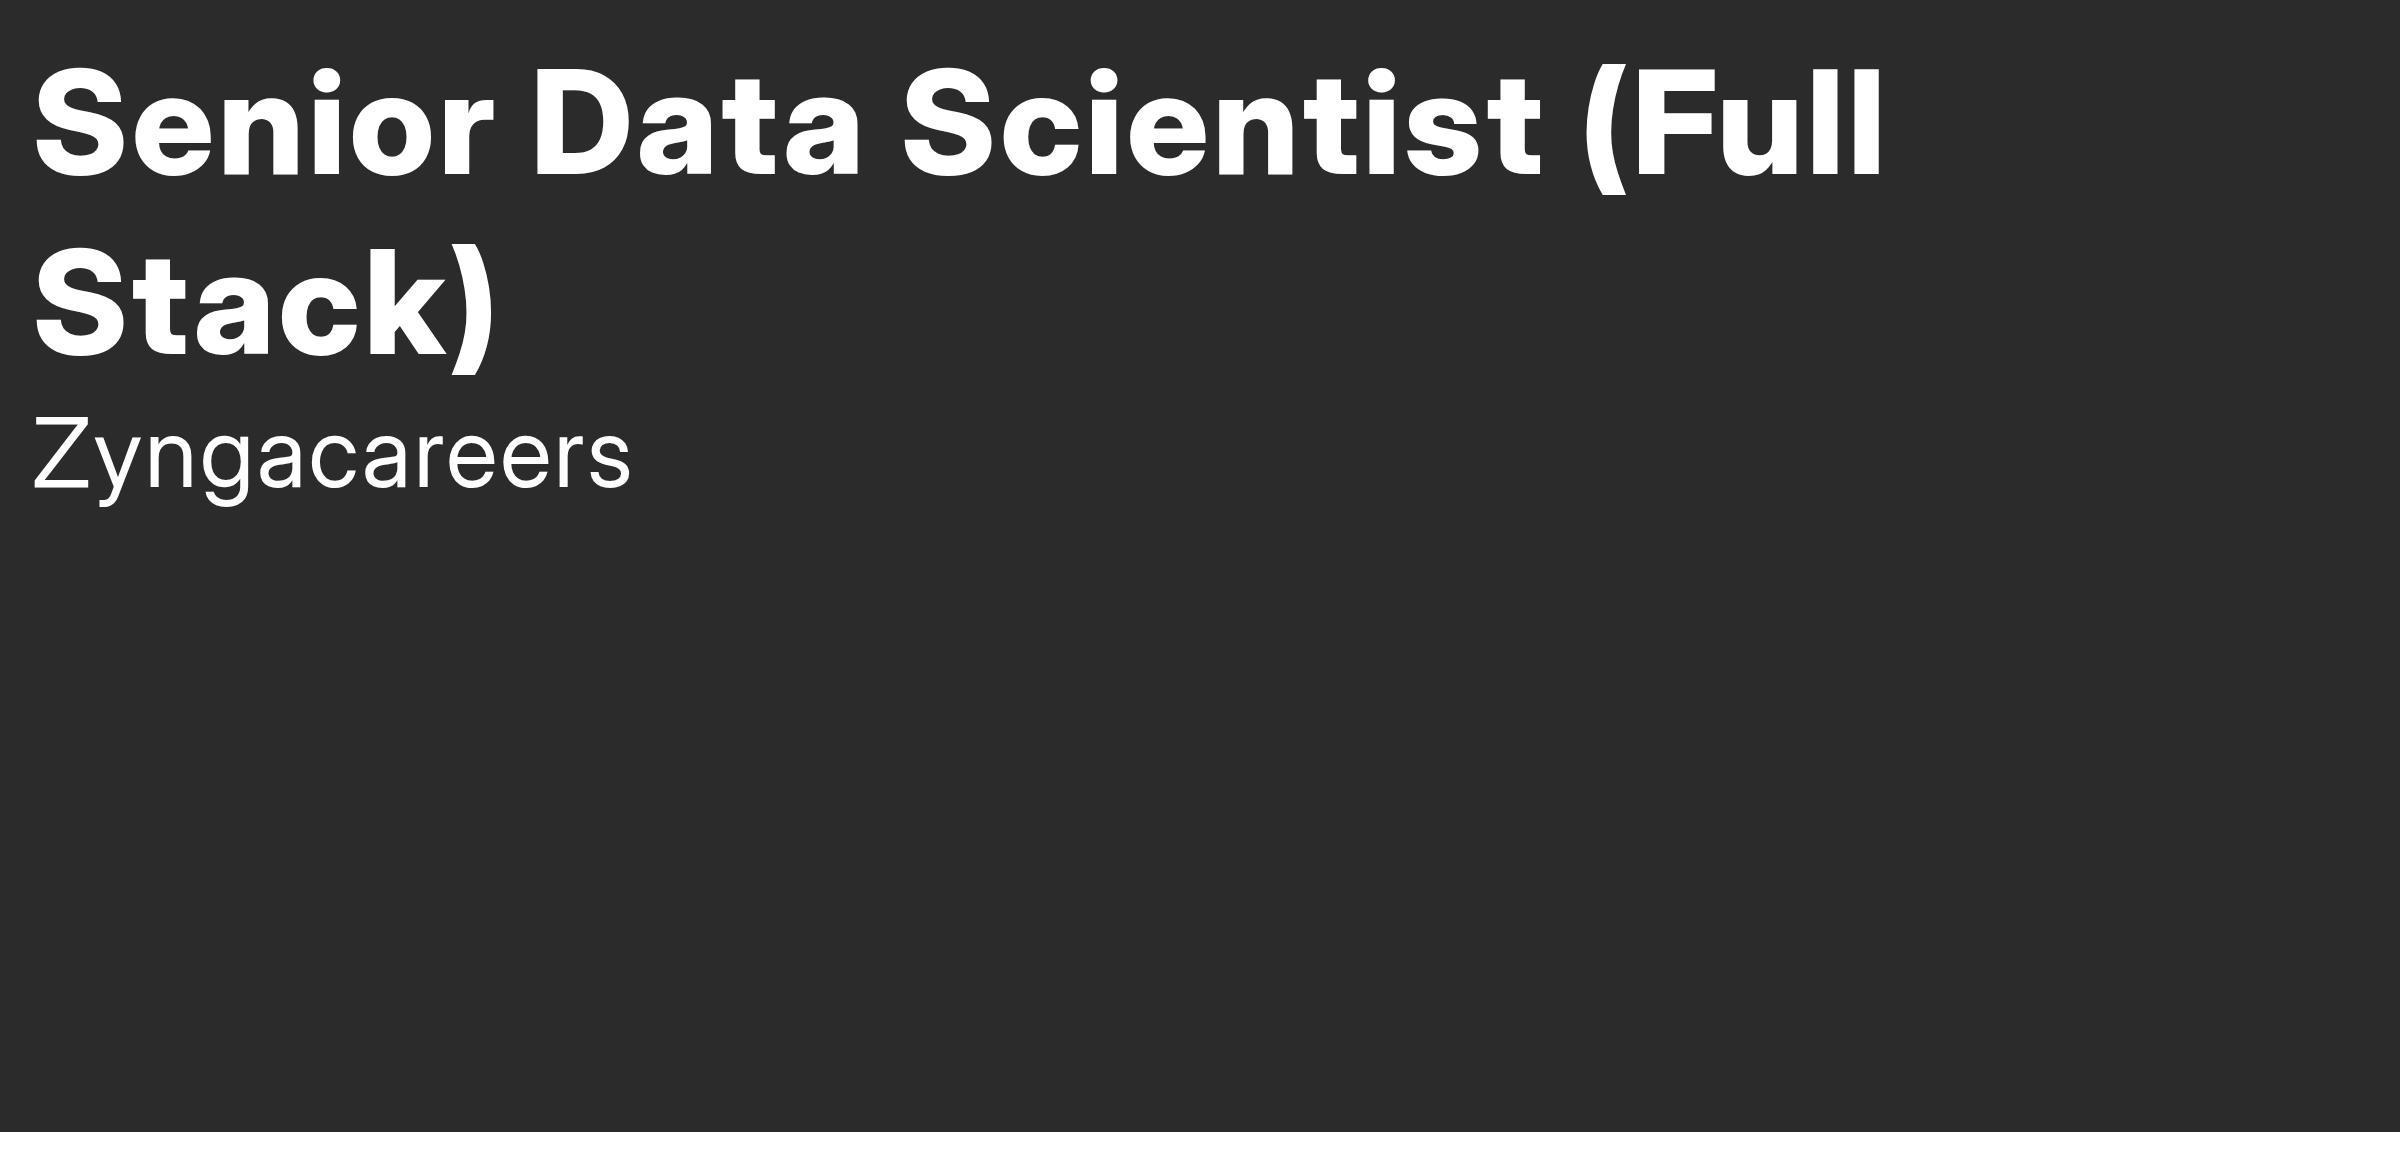Click the white strip beneath the dark card
The height and width of the screenshot is (1173, 2400).
pyautogui.click(x=1200, y=1152)
